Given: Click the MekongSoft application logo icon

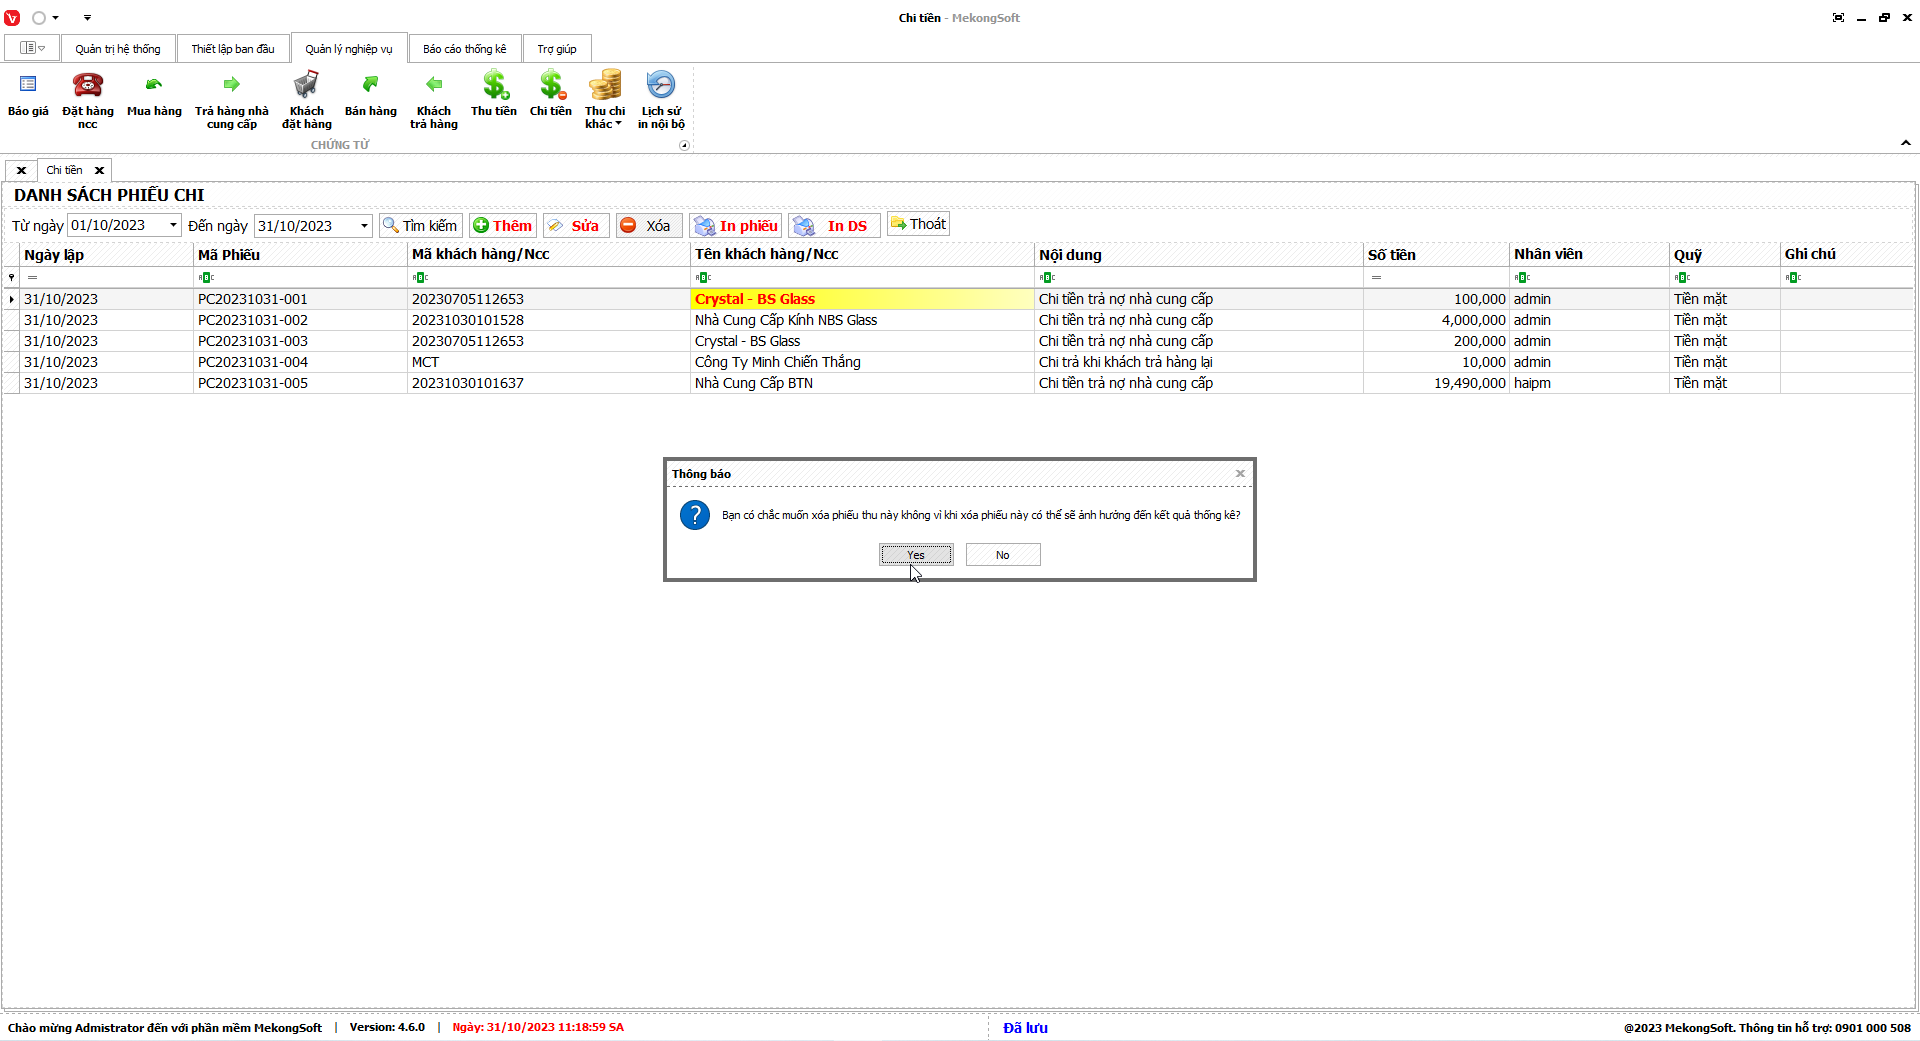Looking at the screenshot, I should coord(12,18).
